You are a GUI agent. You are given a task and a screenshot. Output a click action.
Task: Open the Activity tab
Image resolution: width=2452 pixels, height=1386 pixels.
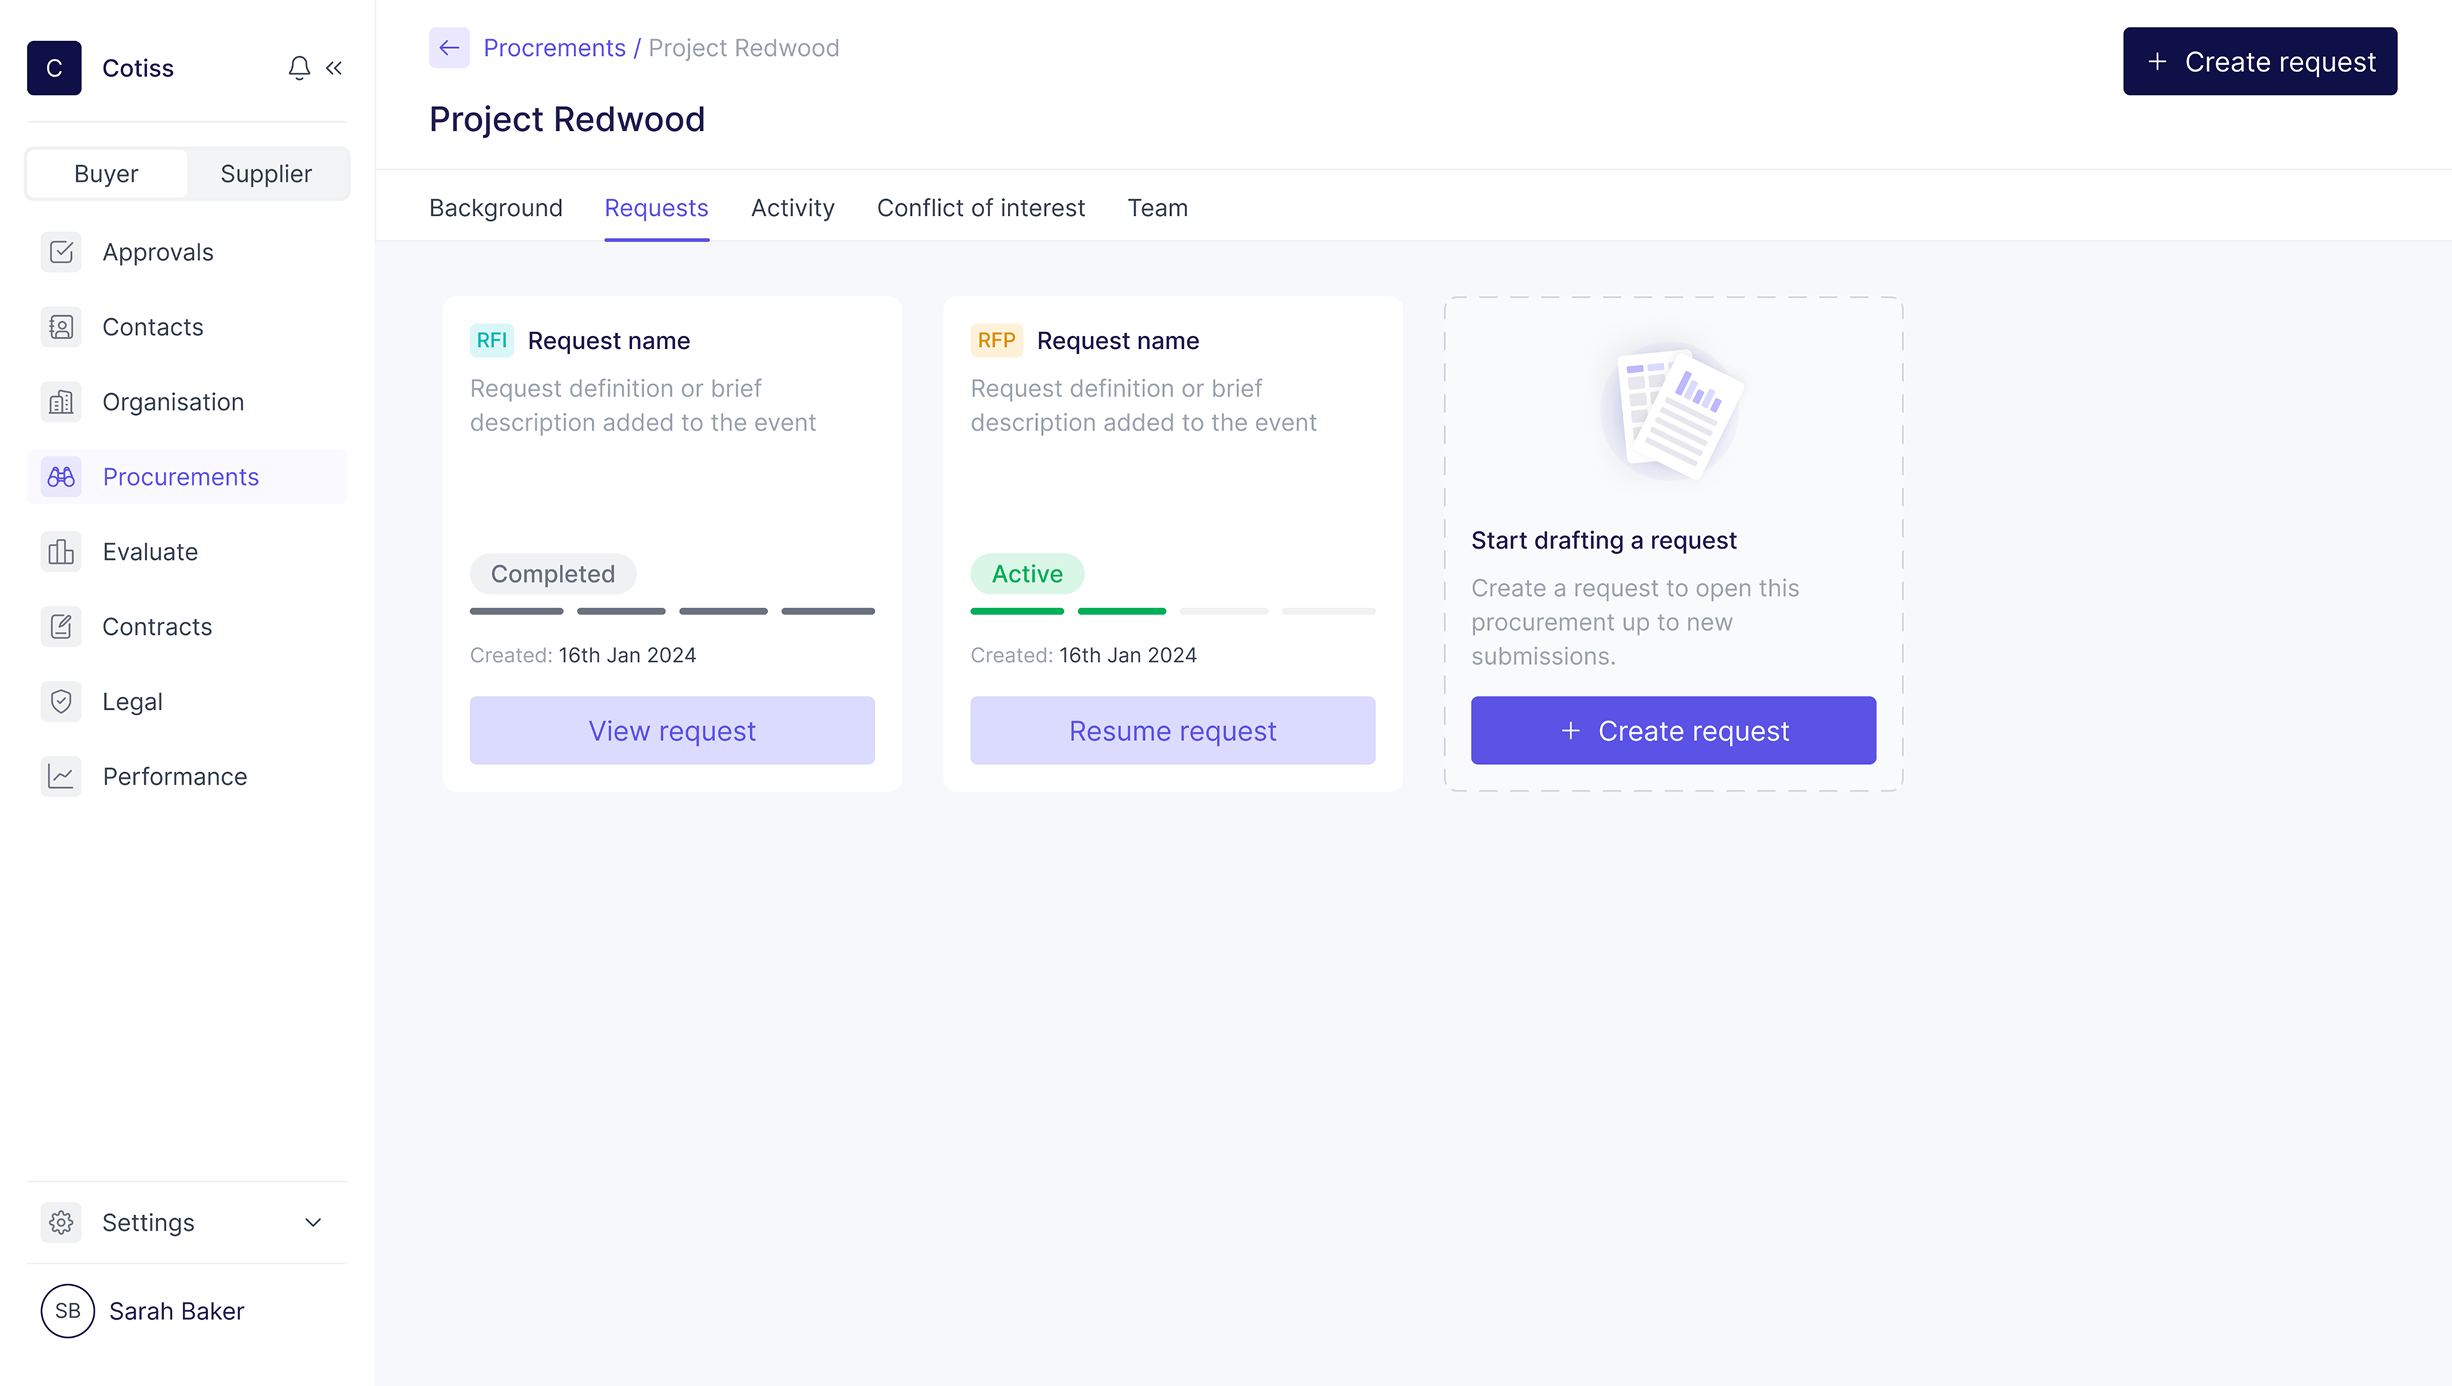[792, 208]
